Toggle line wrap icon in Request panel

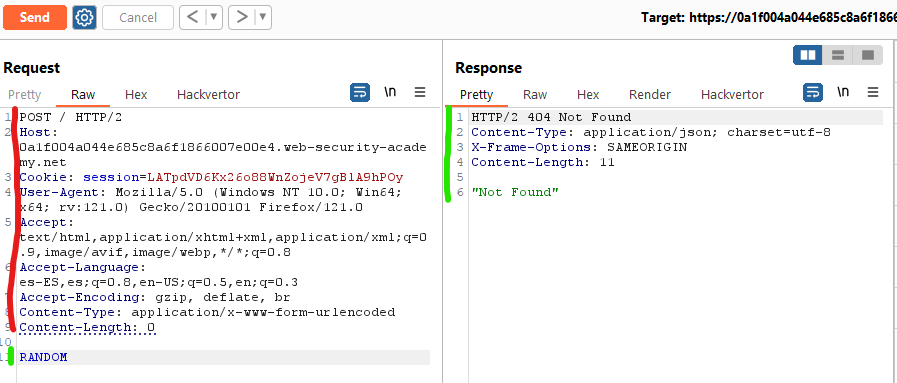point(360,92)
